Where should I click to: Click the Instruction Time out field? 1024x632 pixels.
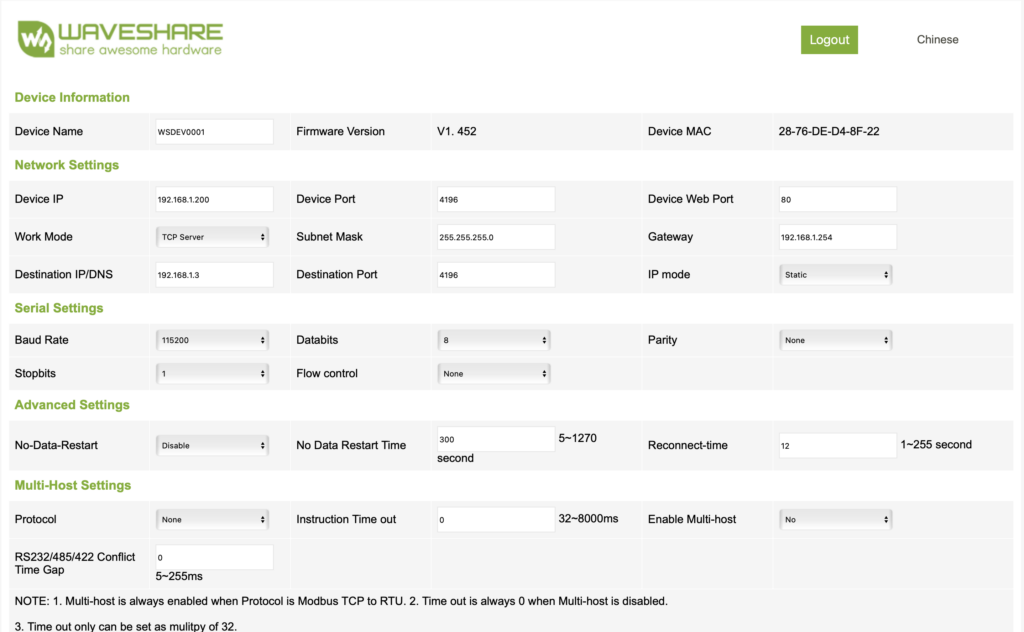click(x=496, y=520)
